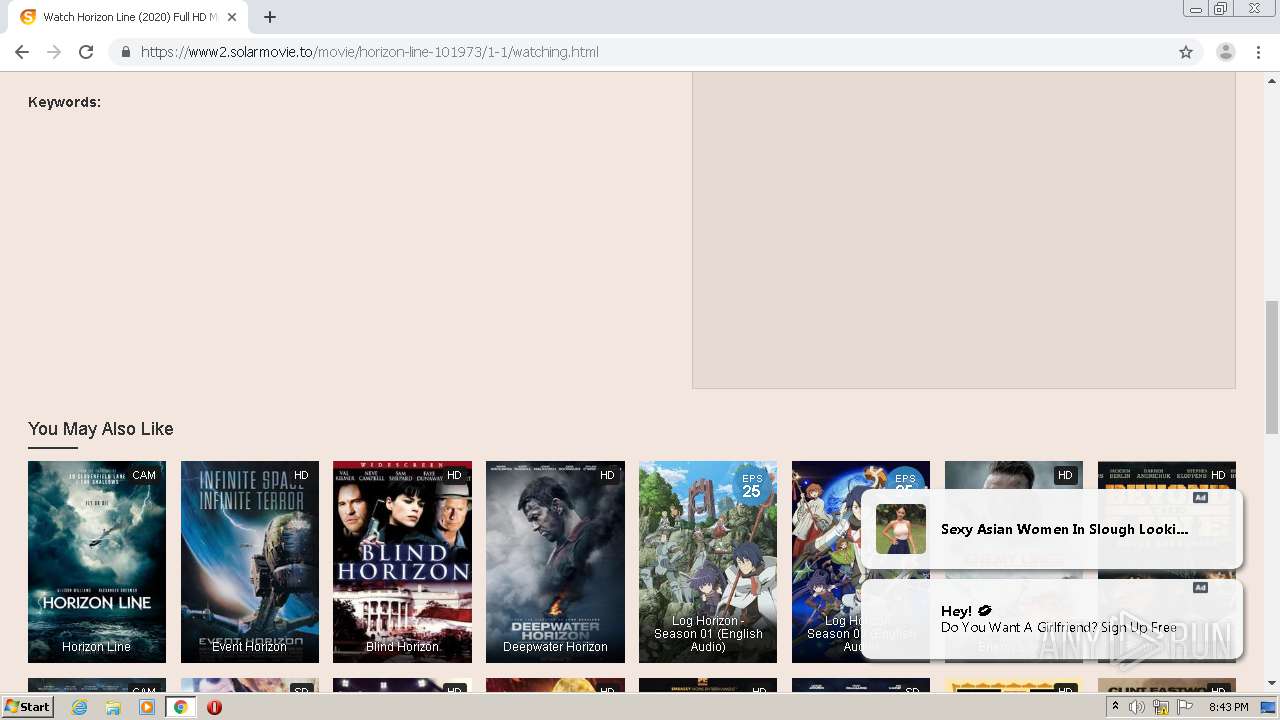This screenshot has width=1280, height=720.
Task: Click the scrollbar up arrow
Action: [x=1272, y=79]
